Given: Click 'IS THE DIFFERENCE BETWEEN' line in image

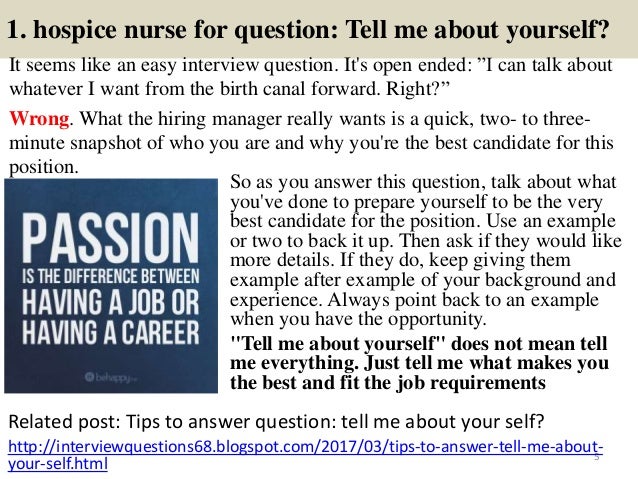Looking at the screenshot, I should (111, 277).
